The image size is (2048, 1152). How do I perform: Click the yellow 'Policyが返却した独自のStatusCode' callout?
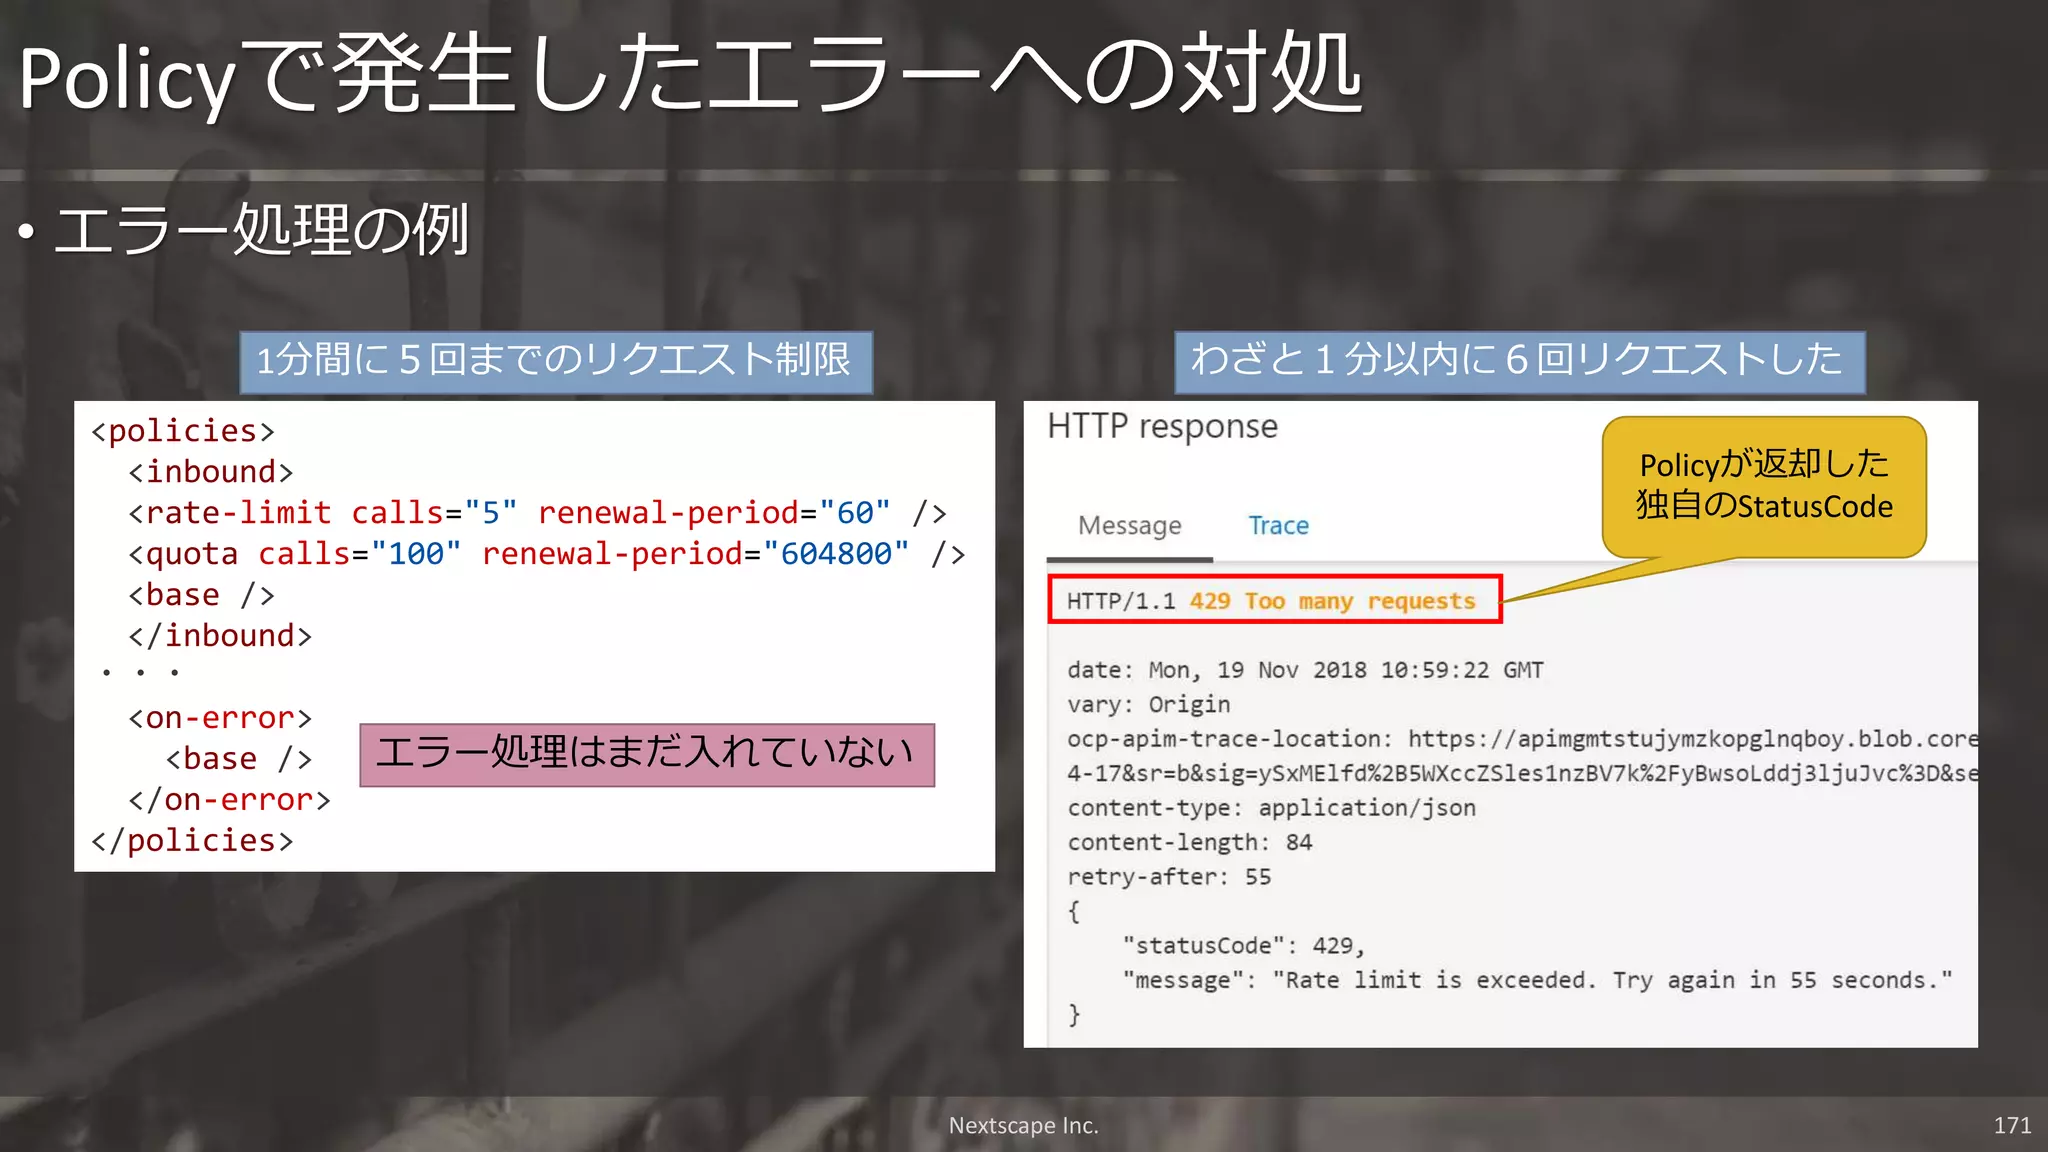coord(1764,487)
